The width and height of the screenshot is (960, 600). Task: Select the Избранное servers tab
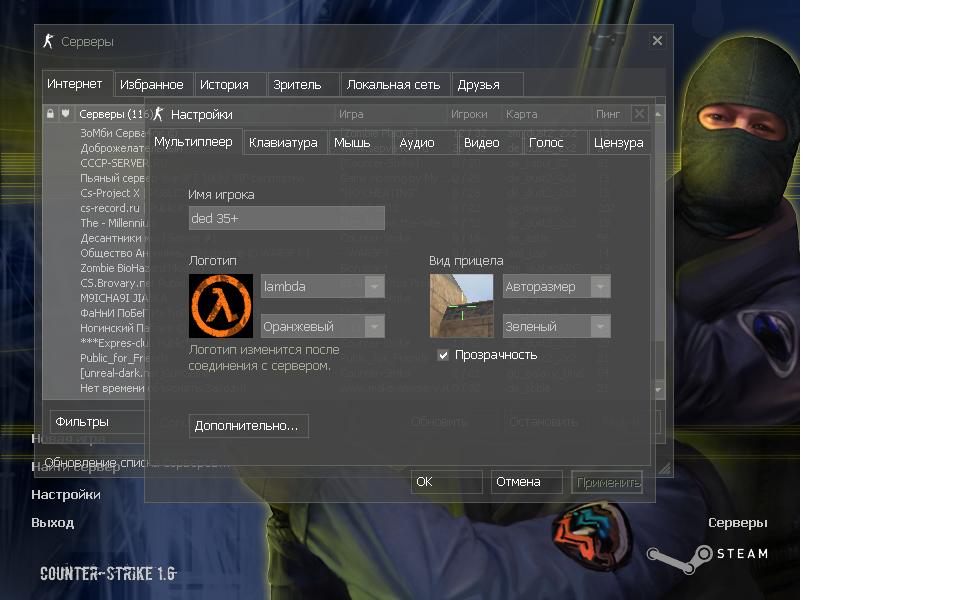point(152,85)
